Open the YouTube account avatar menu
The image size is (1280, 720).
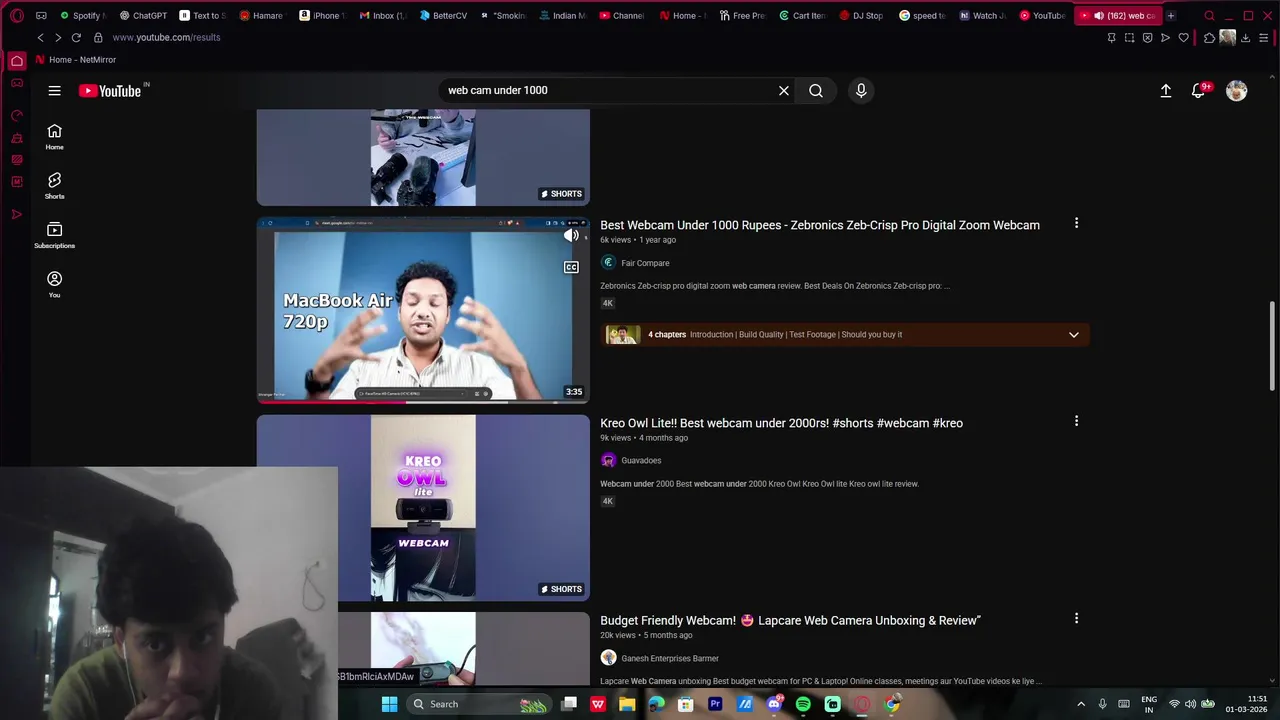[1237, 90]
